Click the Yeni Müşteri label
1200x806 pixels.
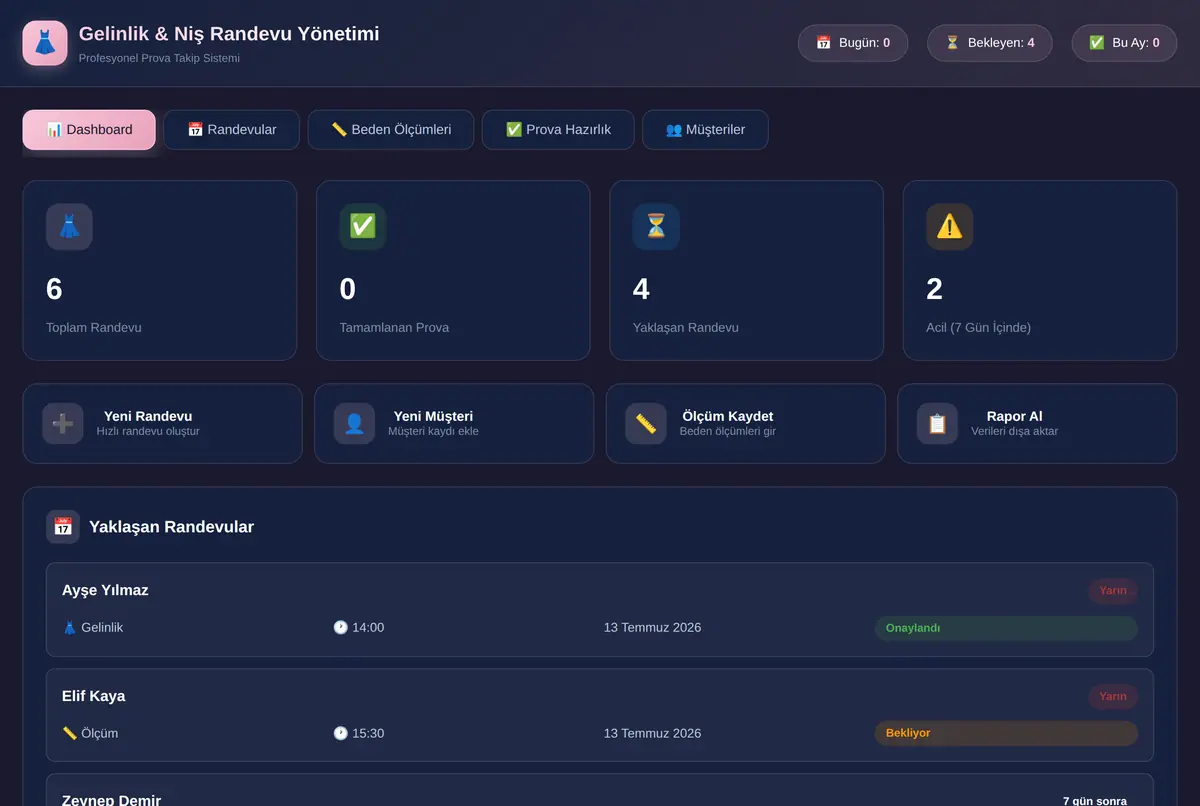tap(434, 416)
